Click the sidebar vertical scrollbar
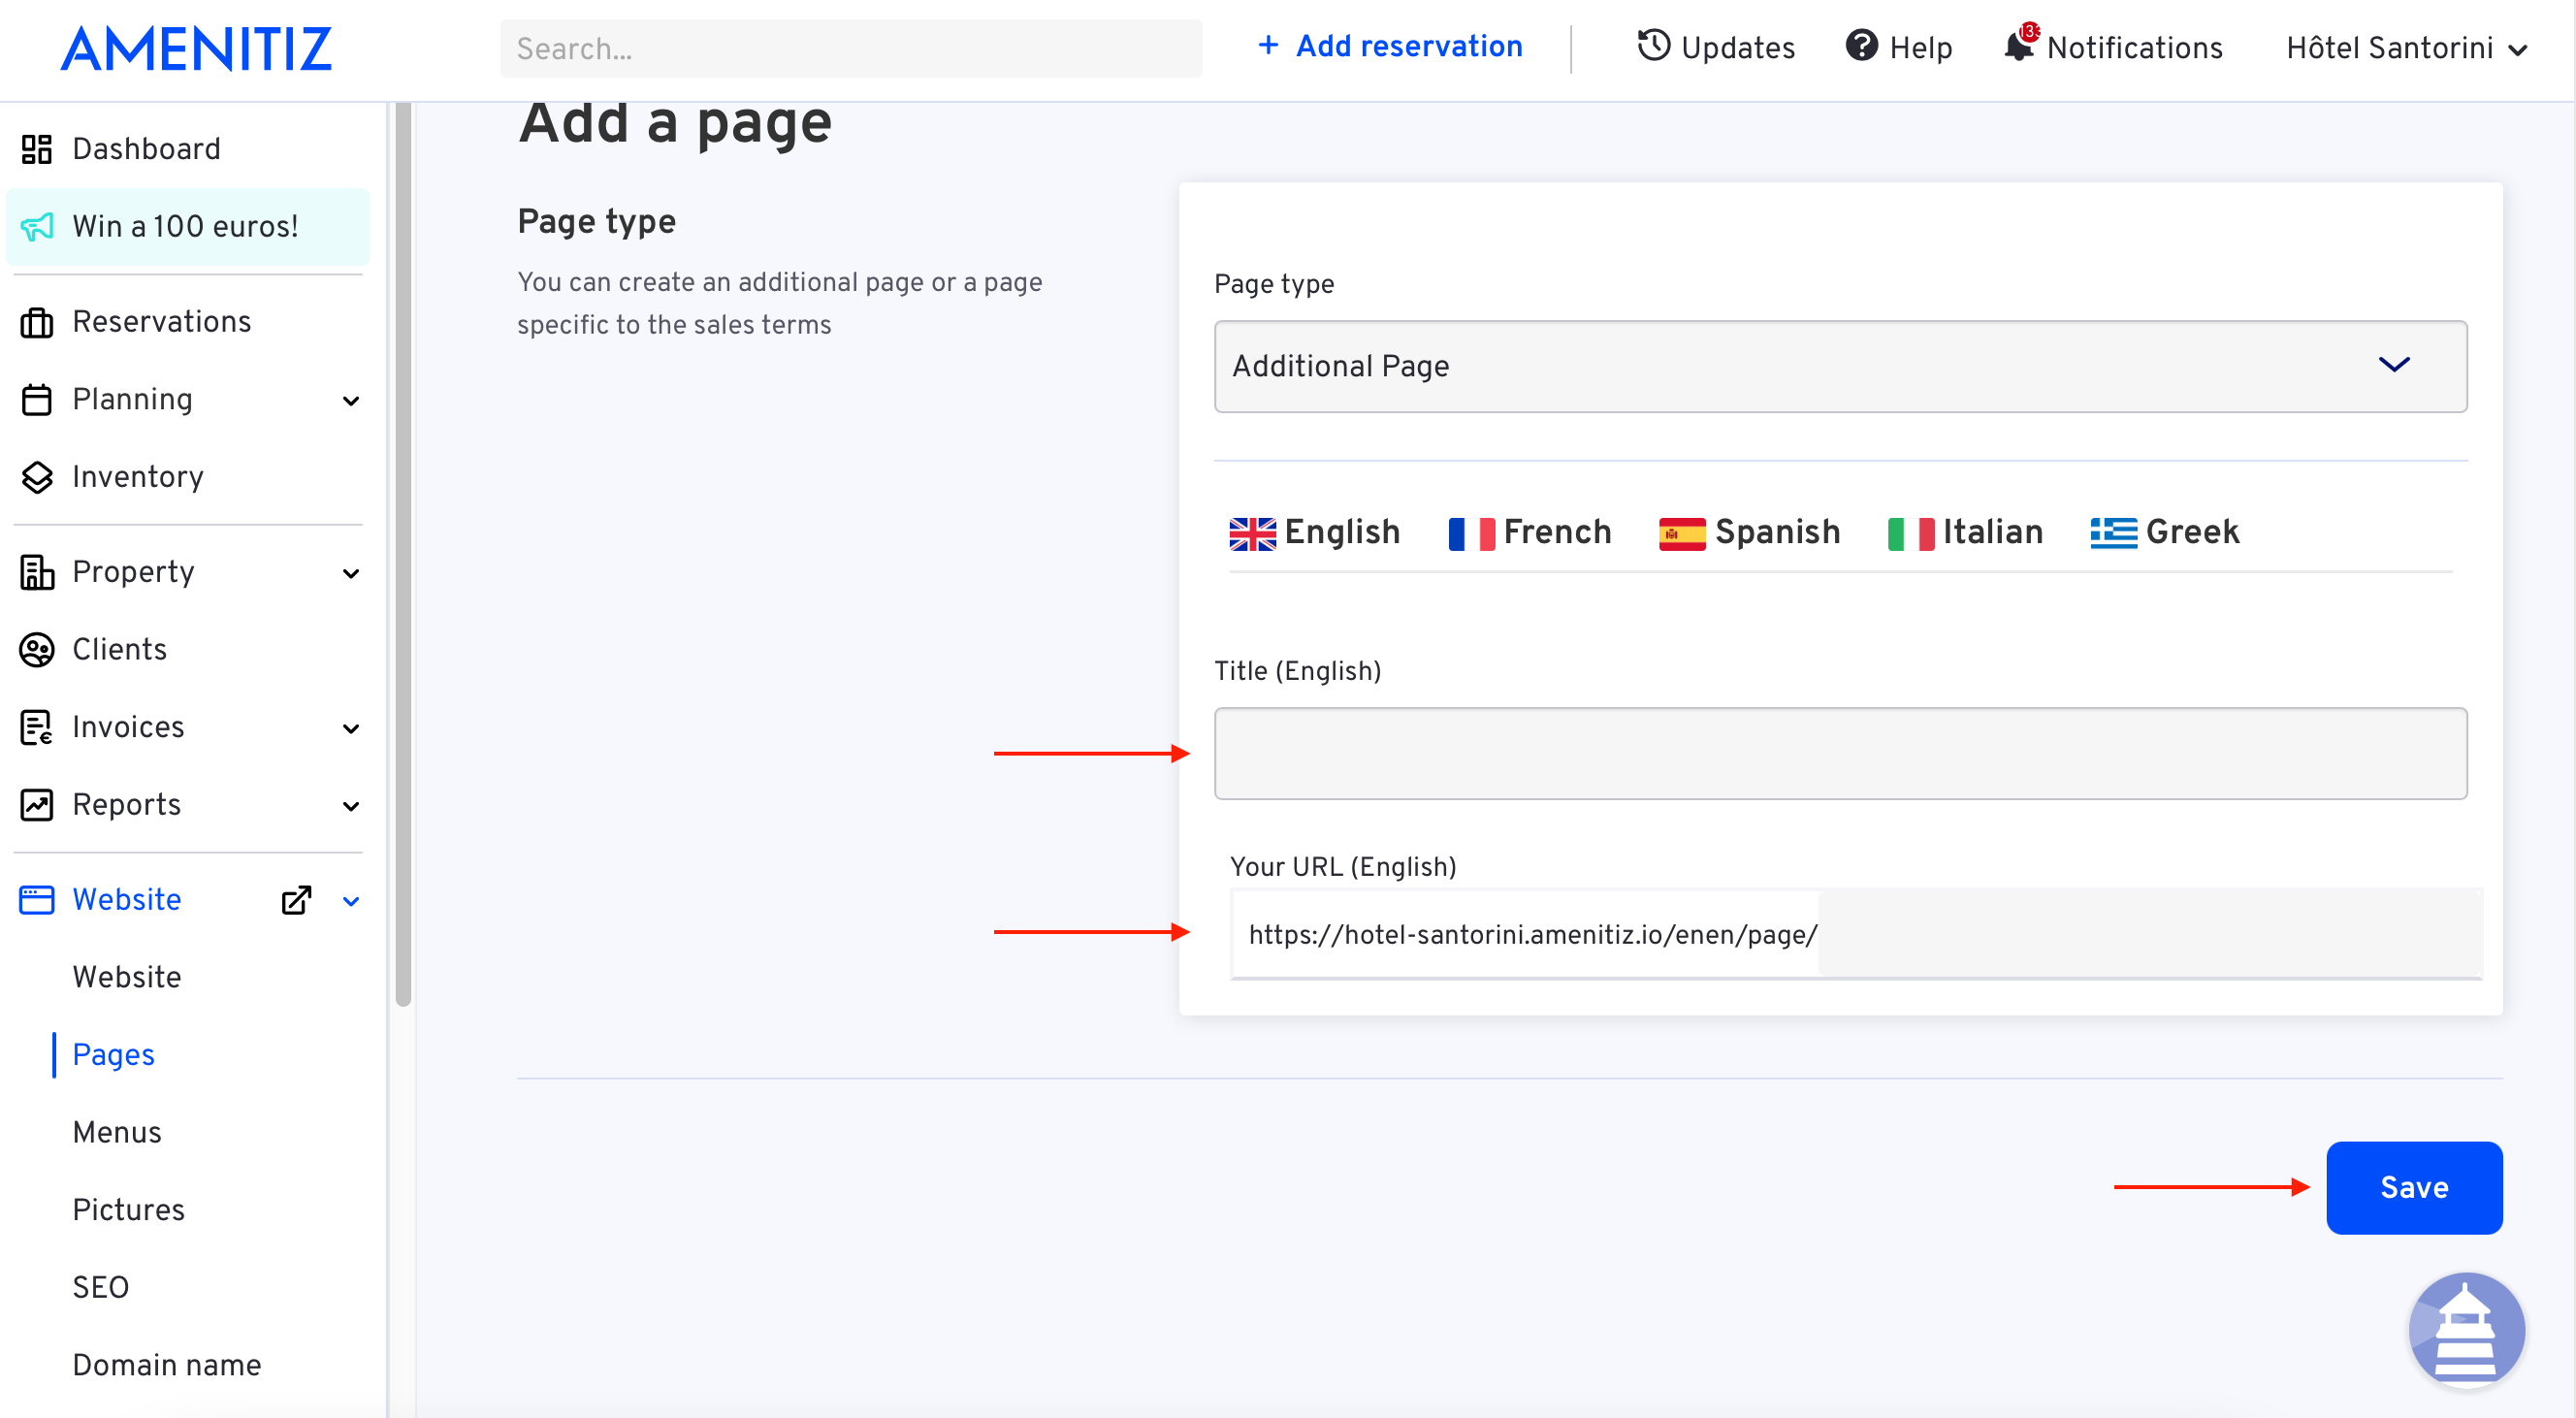The image size is (2576, 1418). (x=403, y=555)
